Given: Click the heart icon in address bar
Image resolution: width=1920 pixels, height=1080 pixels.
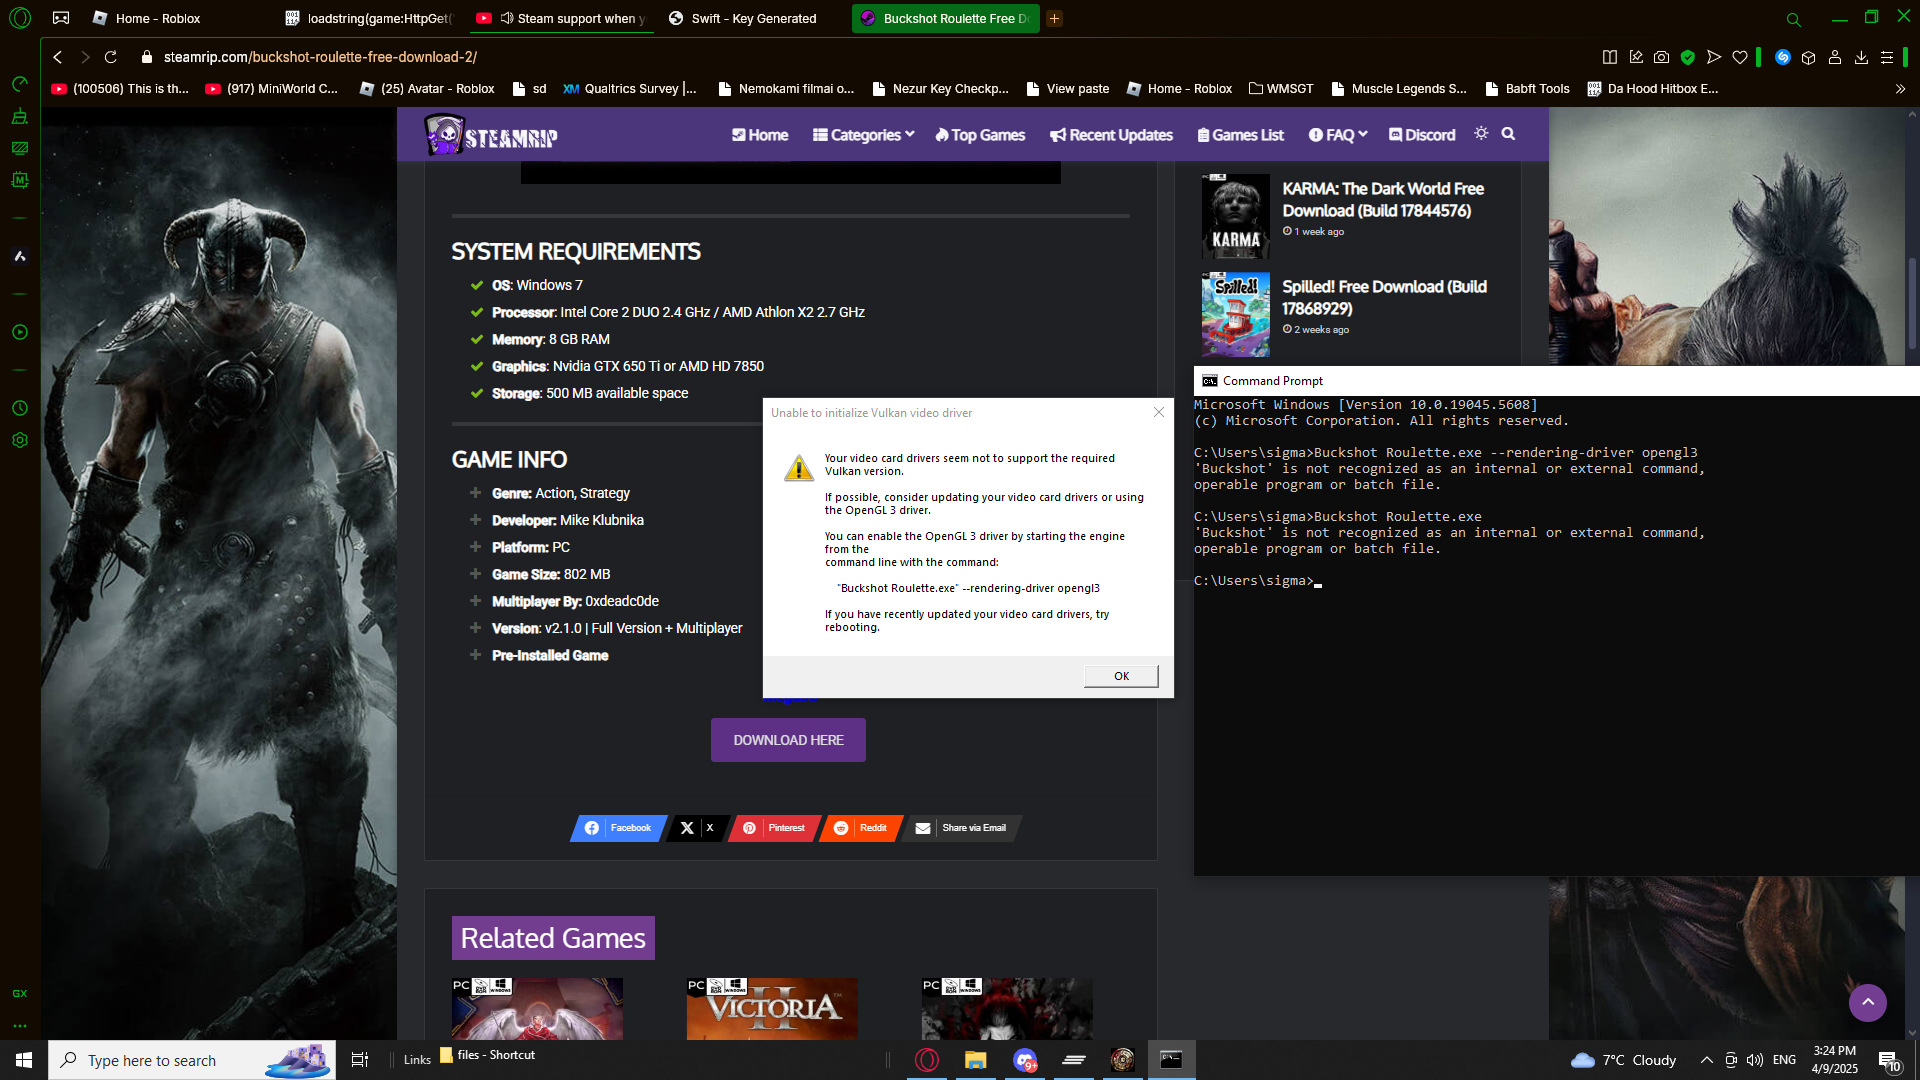Looking at the screenshot, I should (1740, 57).
